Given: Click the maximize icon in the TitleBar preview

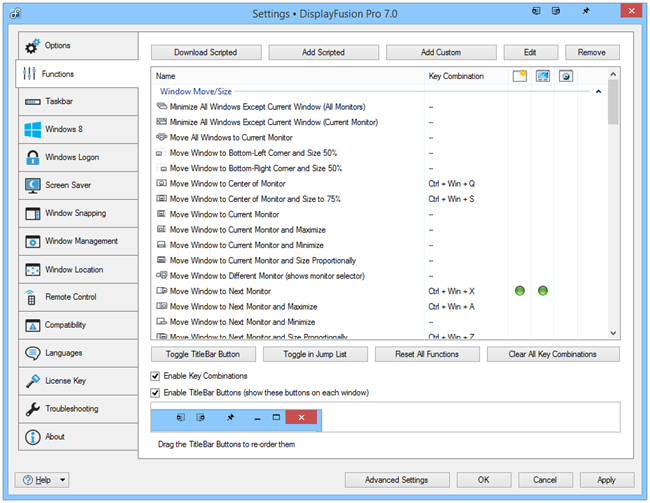Looking at the screenshot, I should (x=276, y=417).
